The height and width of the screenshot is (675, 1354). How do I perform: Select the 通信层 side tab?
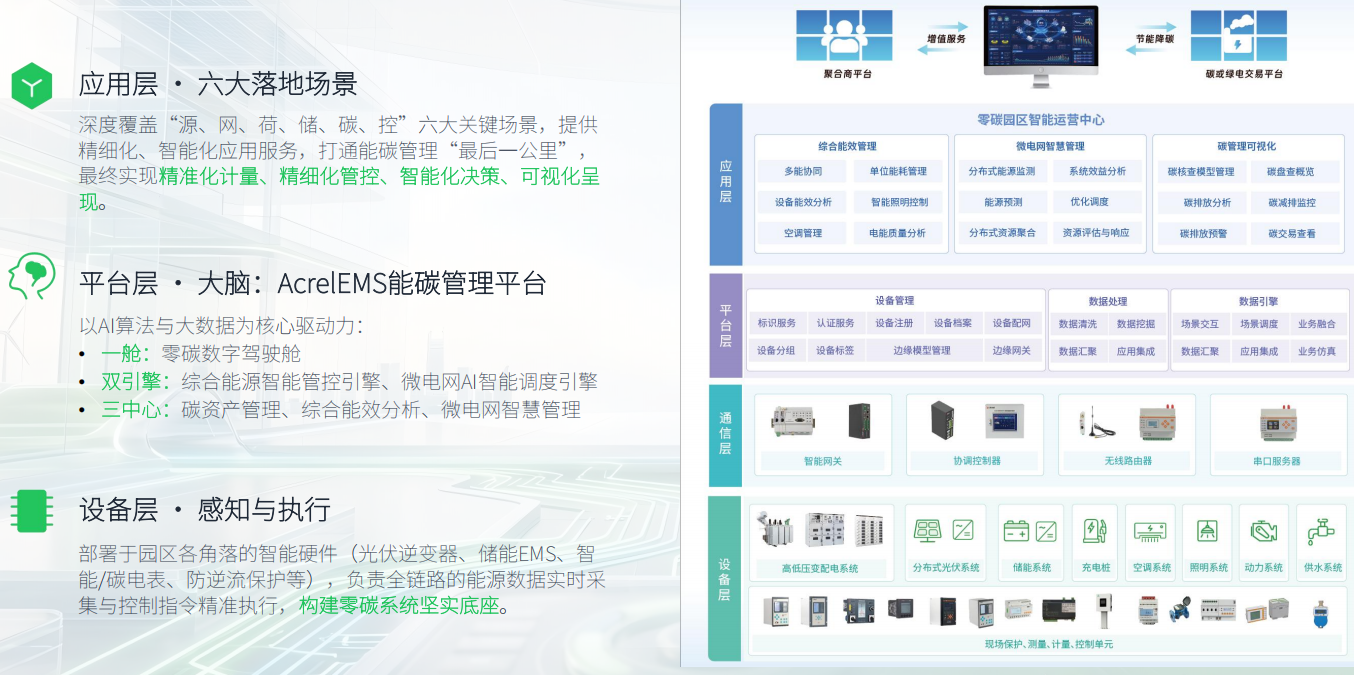pyautogui.click(x=725, y=435)
